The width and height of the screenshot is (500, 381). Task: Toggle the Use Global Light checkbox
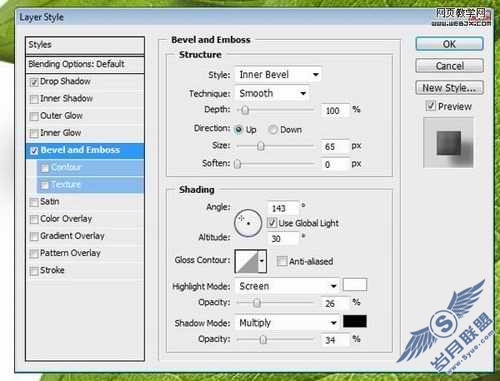coord(272,223)
